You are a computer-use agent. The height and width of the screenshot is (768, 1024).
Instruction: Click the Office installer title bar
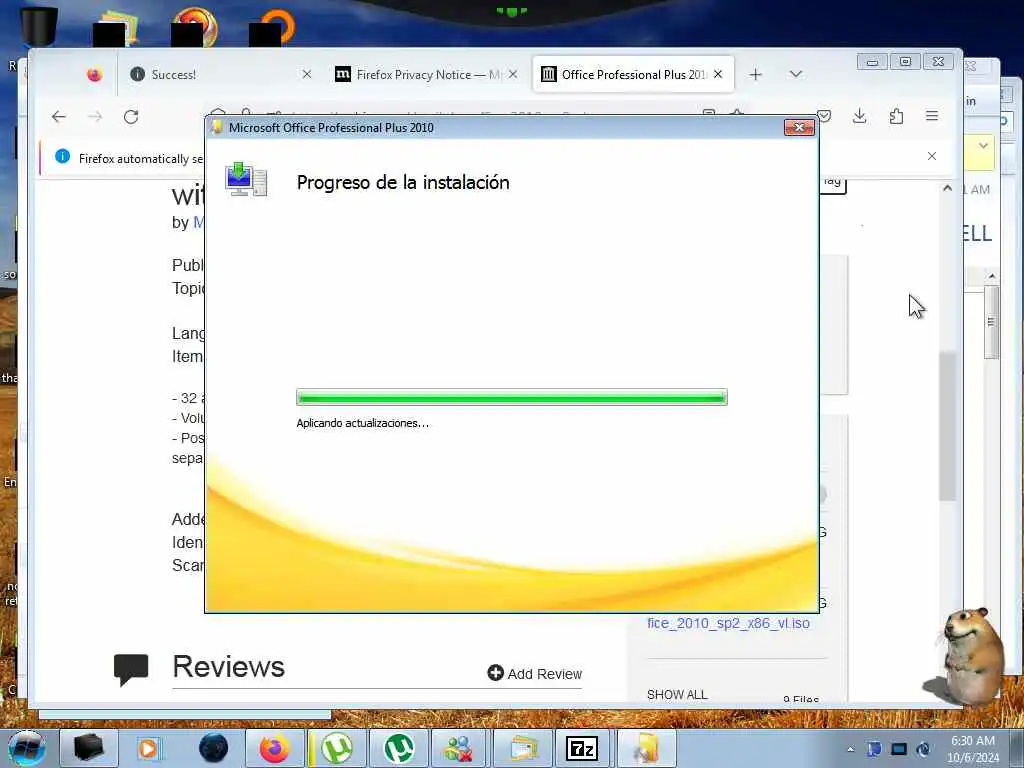496,127
